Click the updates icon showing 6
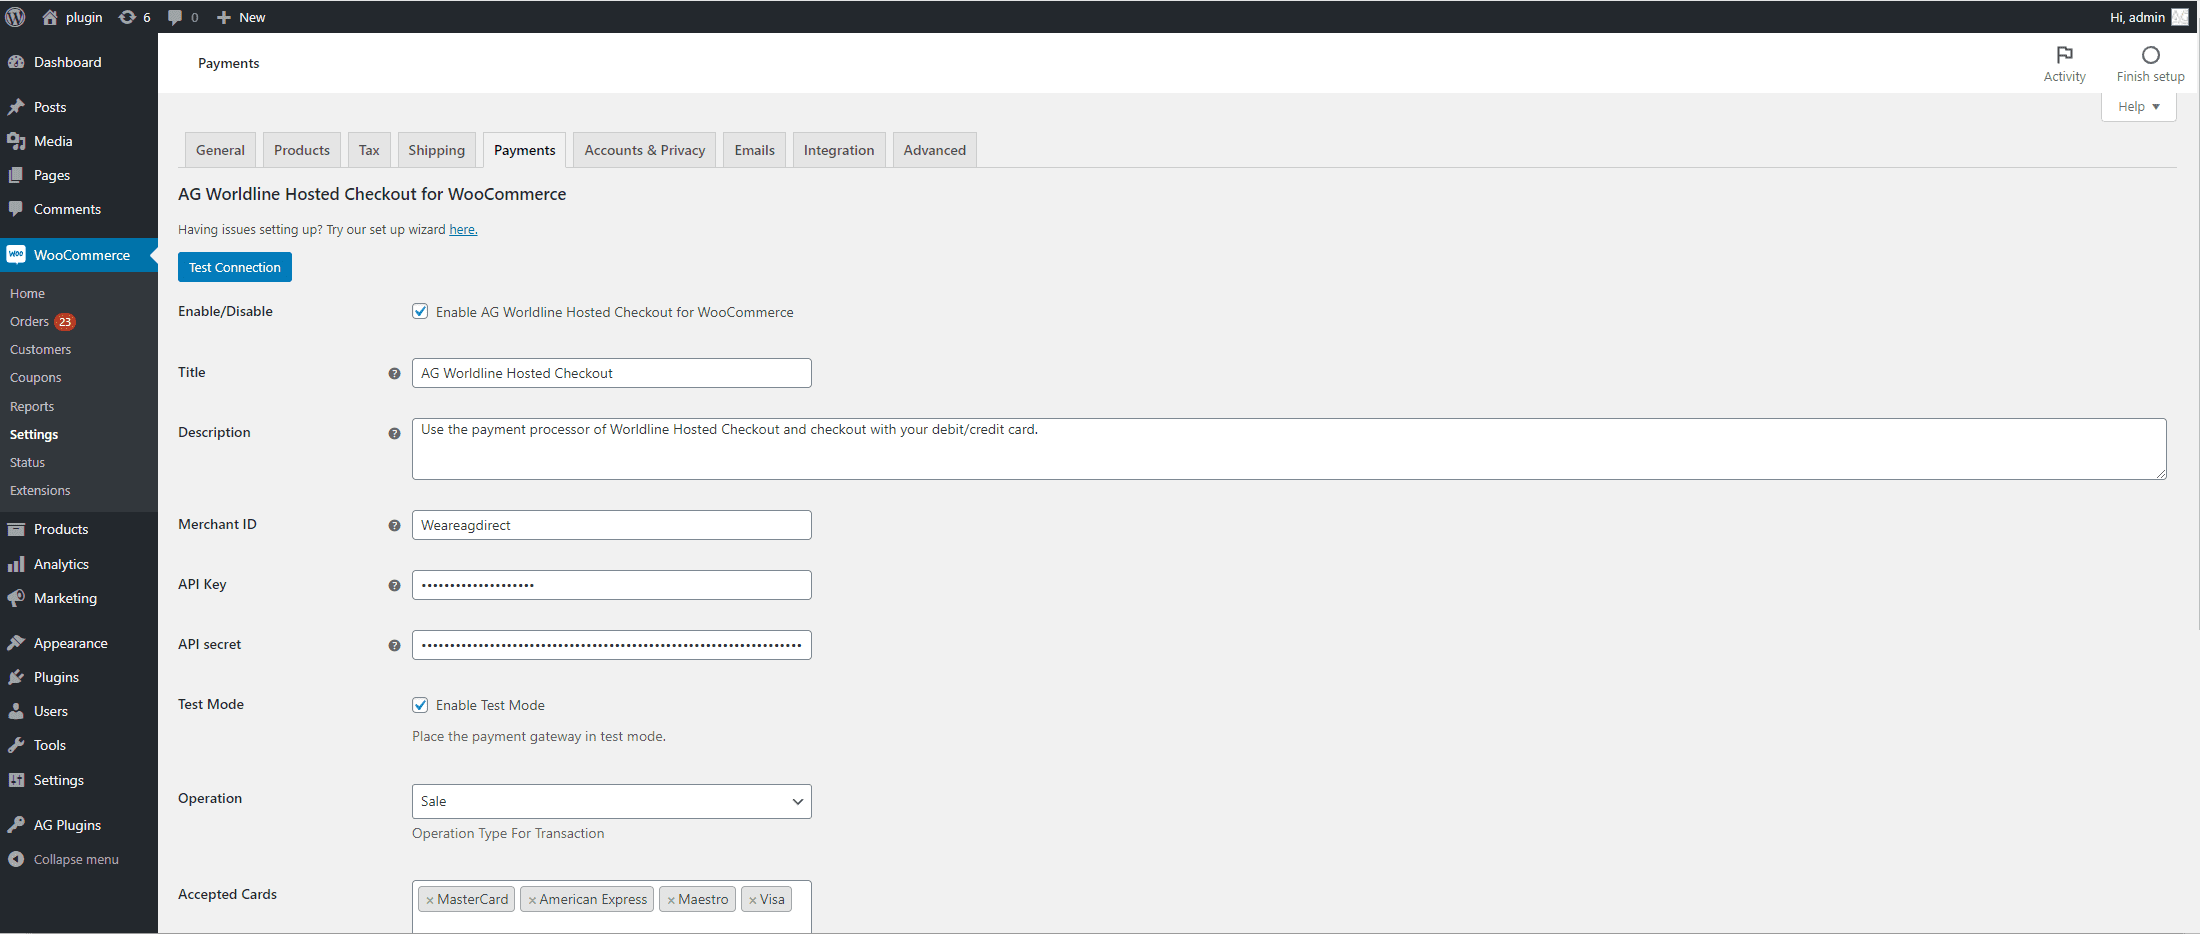 tap(127, 17)
